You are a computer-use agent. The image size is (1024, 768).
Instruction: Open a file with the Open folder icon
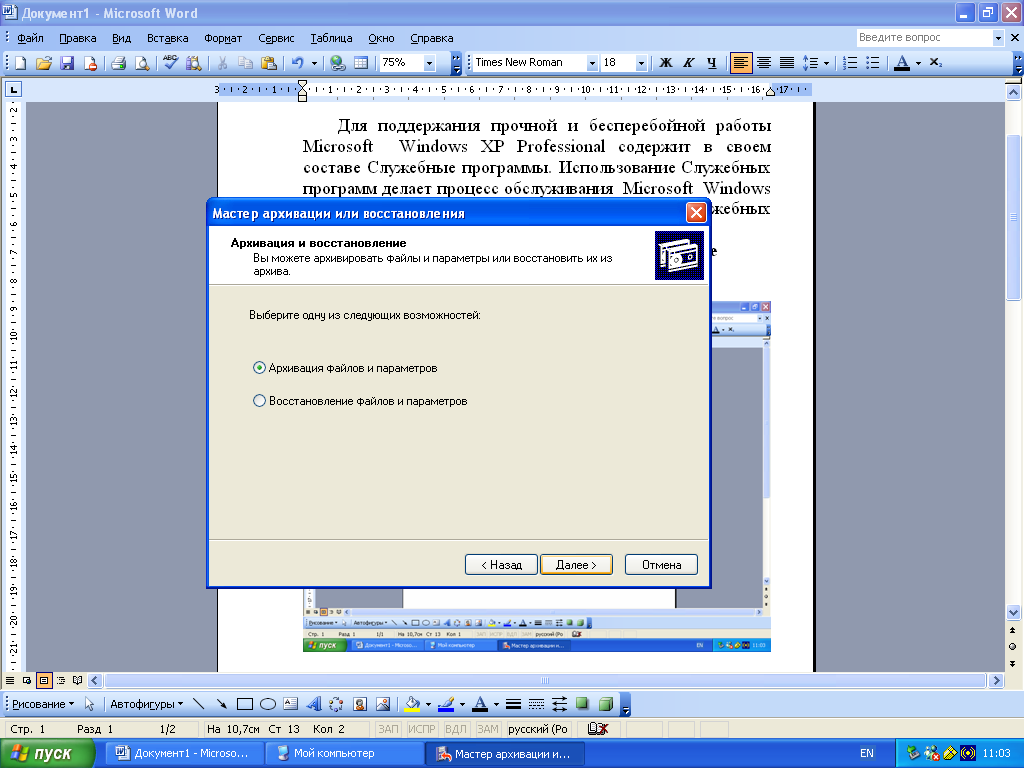[44, 63]
